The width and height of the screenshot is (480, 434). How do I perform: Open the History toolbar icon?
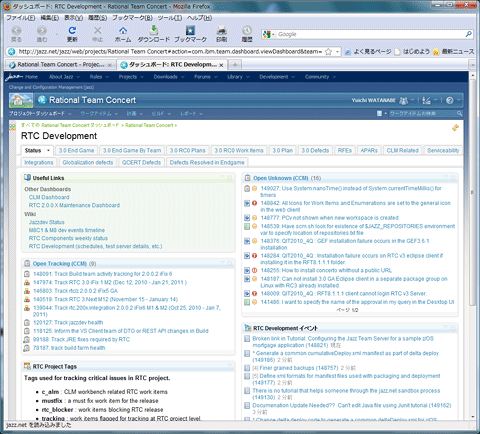(x=247, y=34)
